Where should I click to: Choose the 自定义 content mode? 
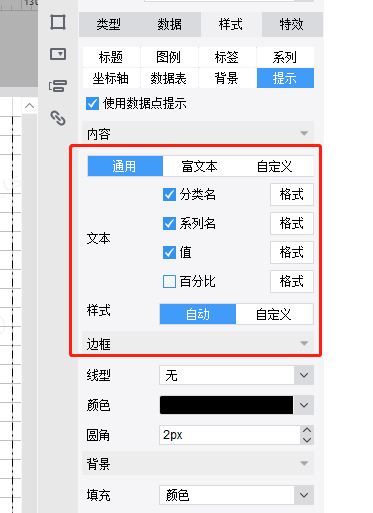(275, 166)
